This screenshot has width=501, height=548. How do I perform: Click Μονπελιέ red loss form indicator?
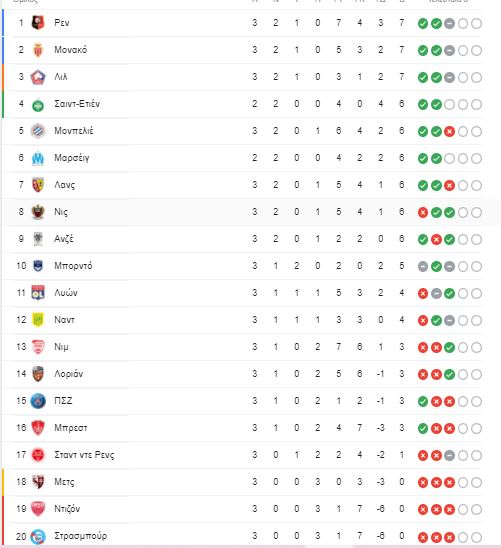pyautogui.click(x=449, y=131)
